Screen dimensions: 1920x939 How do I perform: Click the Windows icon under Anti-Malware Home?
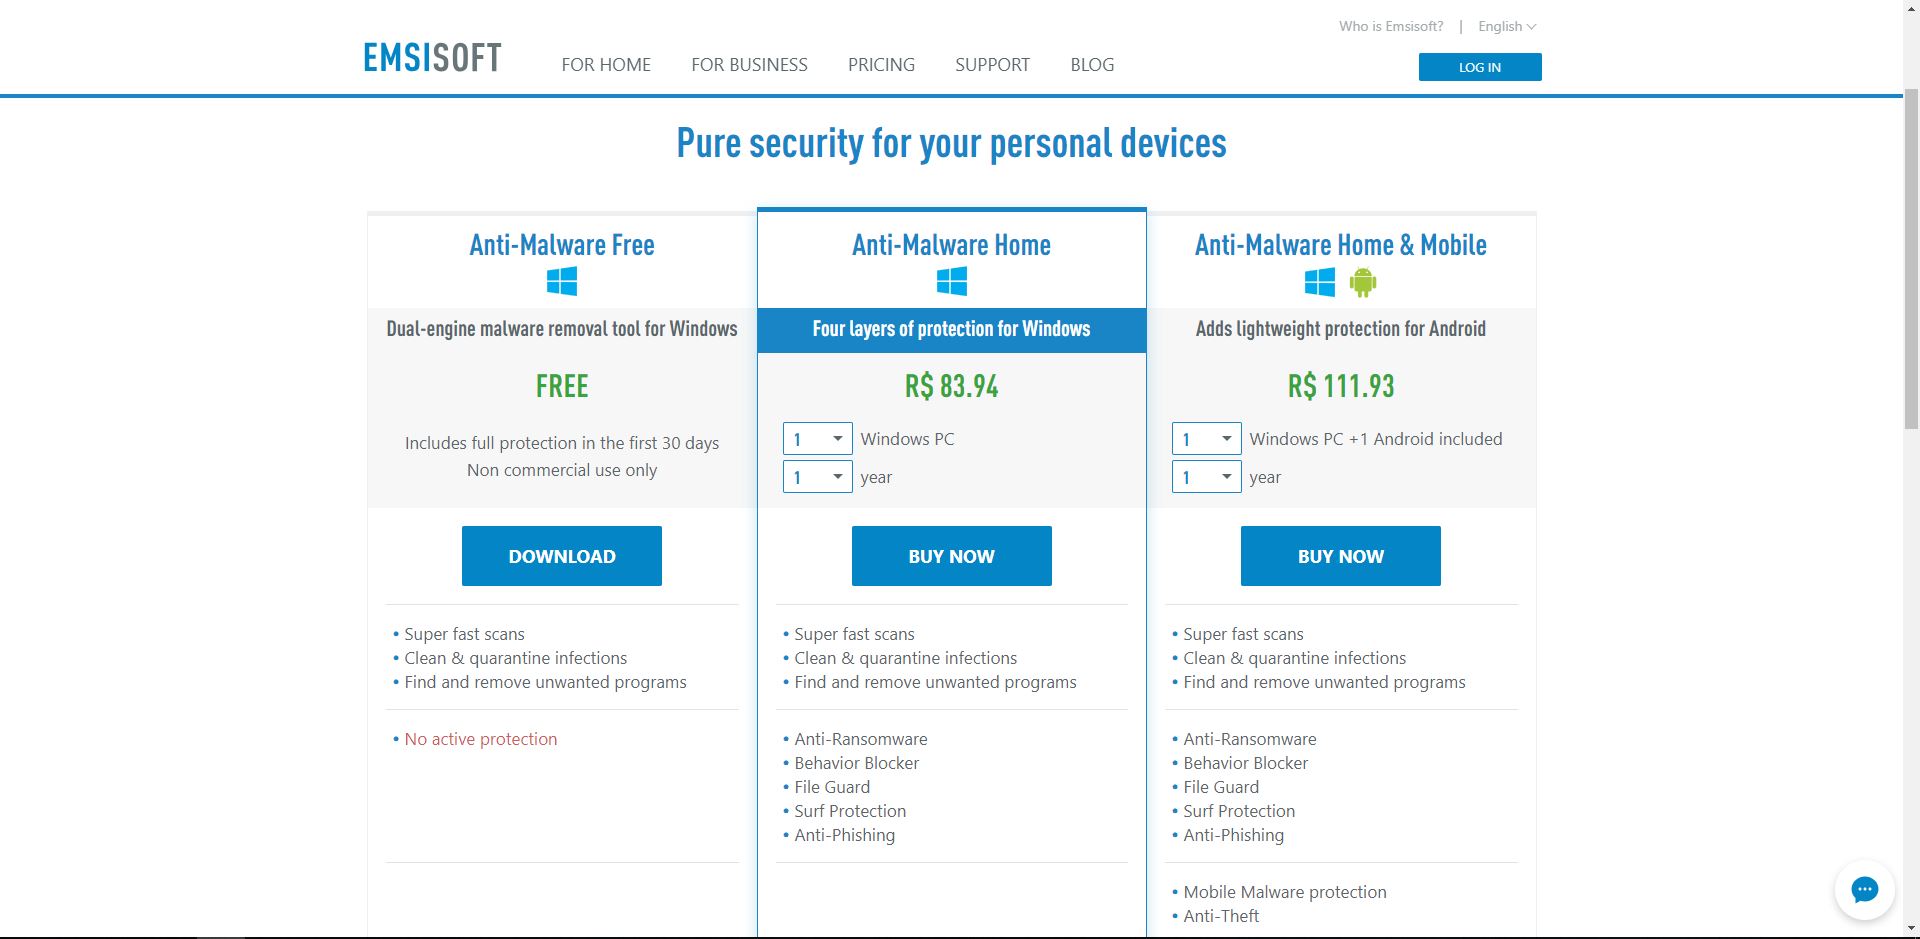coord(951,282)
